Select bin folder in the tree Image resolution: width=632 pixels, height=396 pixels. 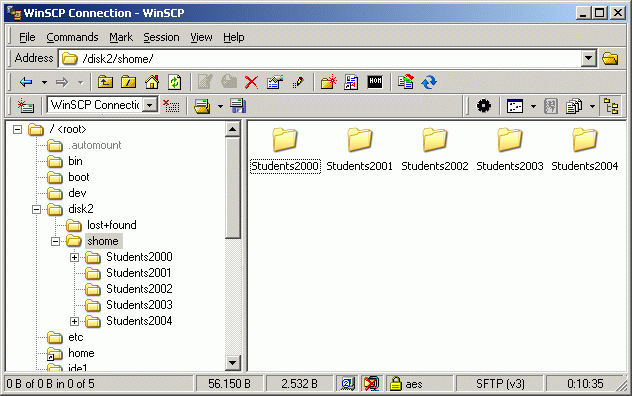75,161
